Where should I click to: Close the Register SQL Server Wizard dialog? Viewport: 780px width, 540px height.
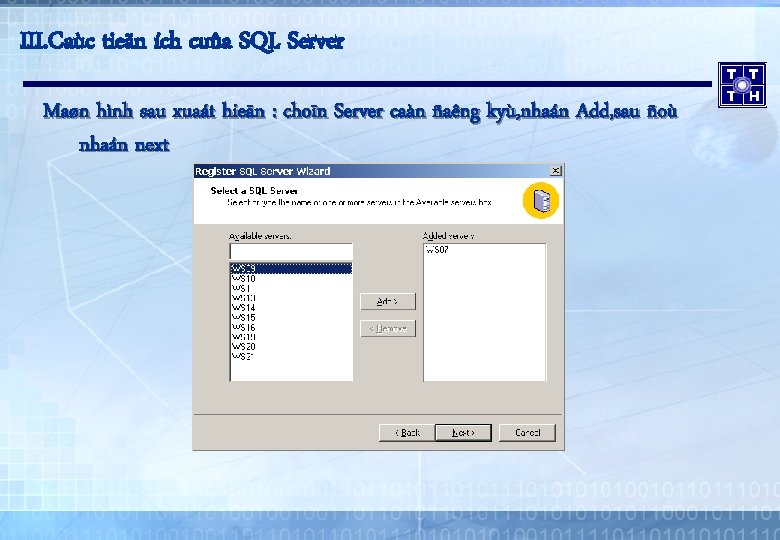[556, 171]
